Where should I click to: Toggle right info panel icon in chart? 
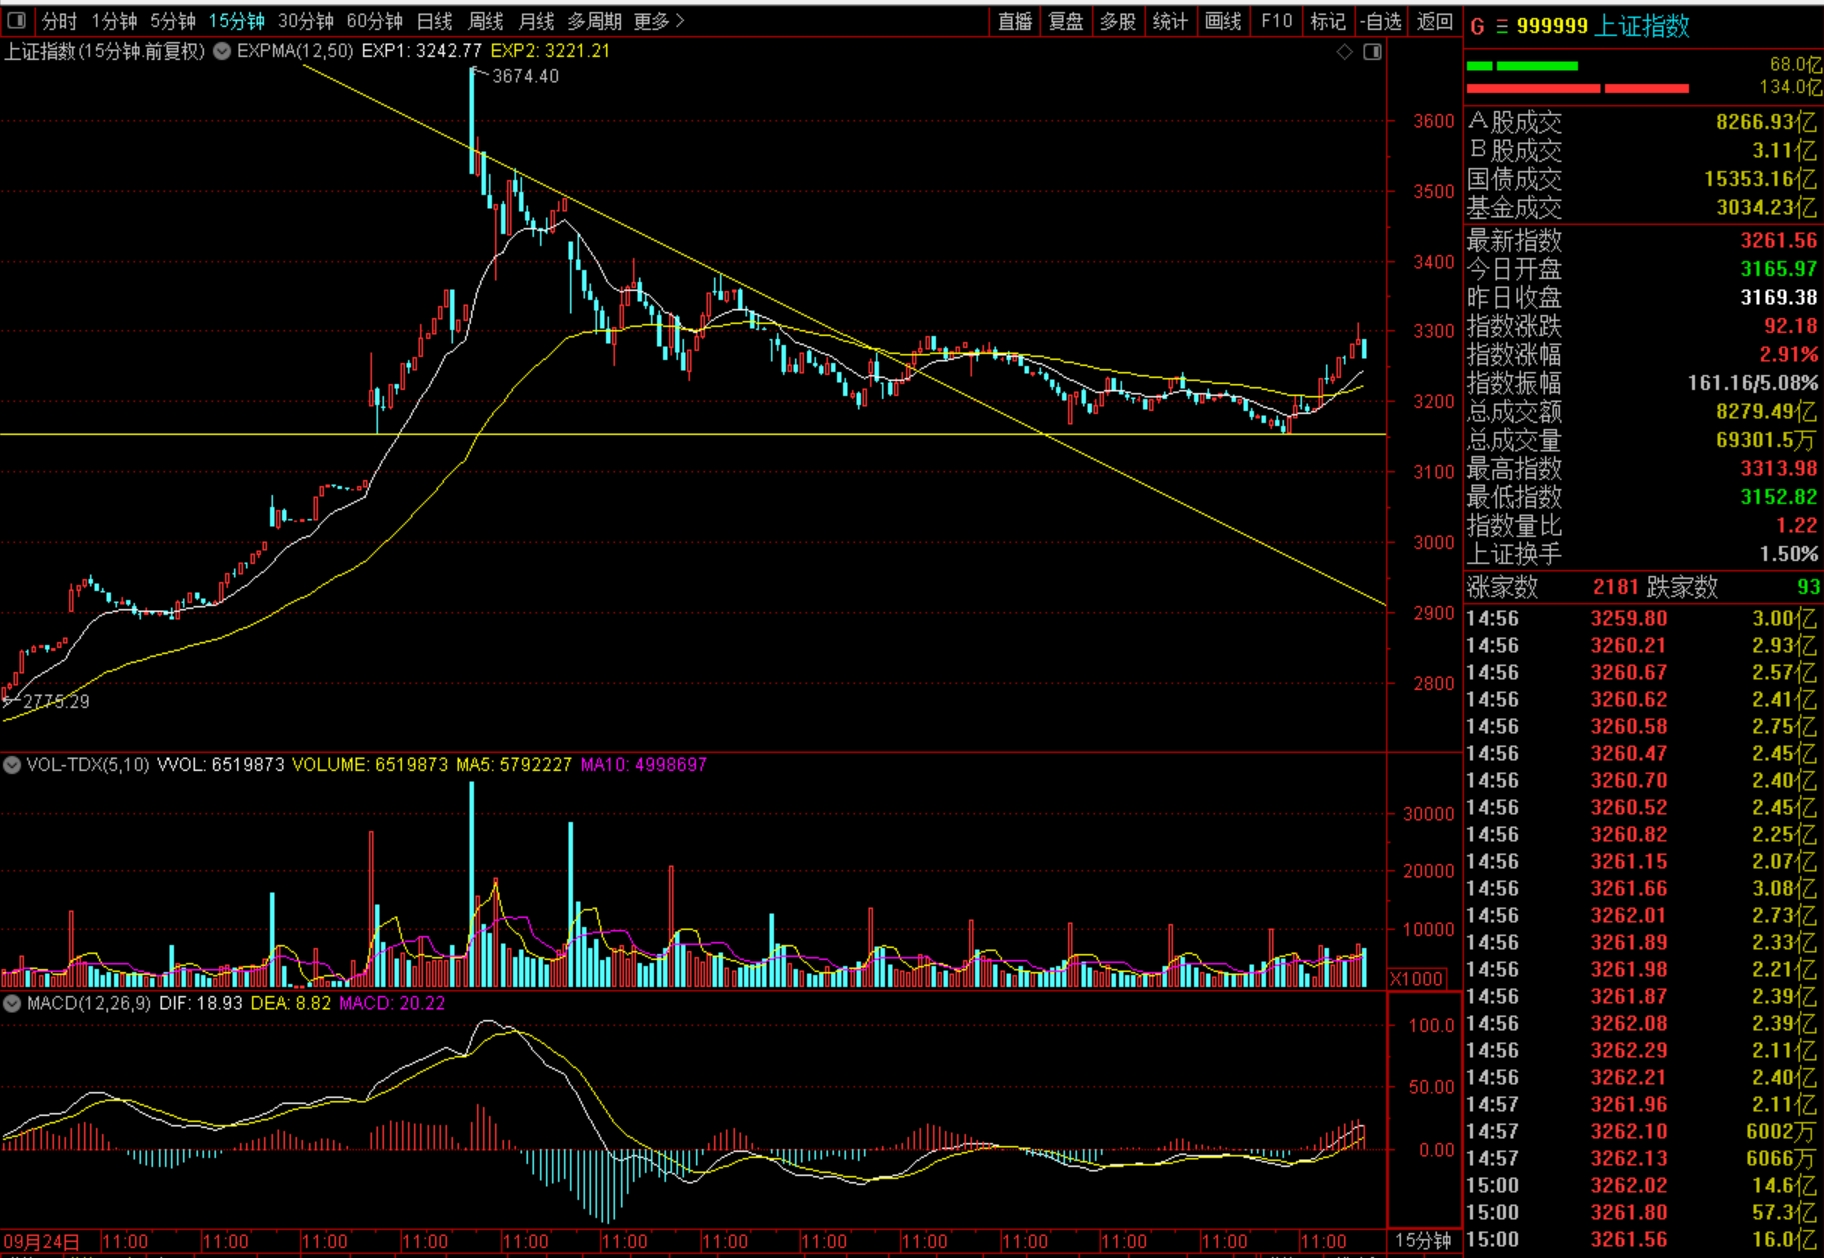[x=1373, y=51]
